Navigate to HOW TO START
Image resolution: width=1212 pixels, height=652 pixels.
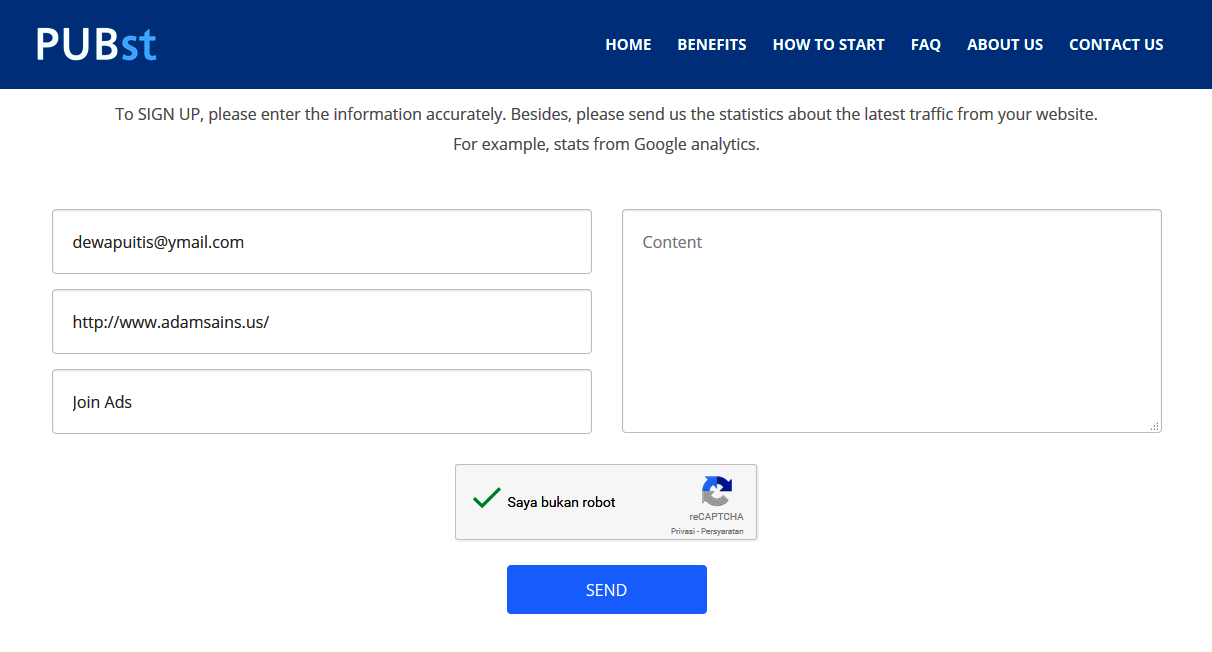point(828,45)
